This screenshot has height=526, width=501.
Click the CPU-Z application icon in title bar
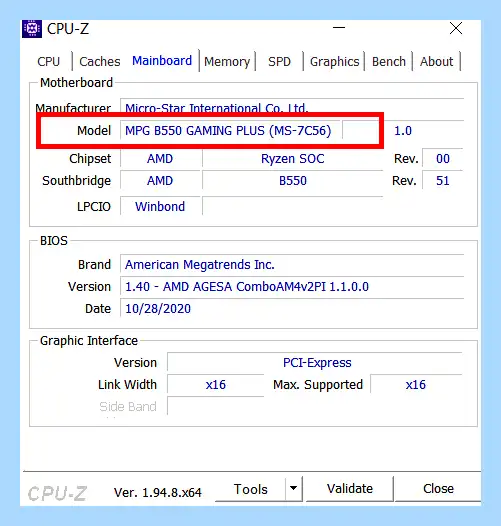click(x=32, y=29)
